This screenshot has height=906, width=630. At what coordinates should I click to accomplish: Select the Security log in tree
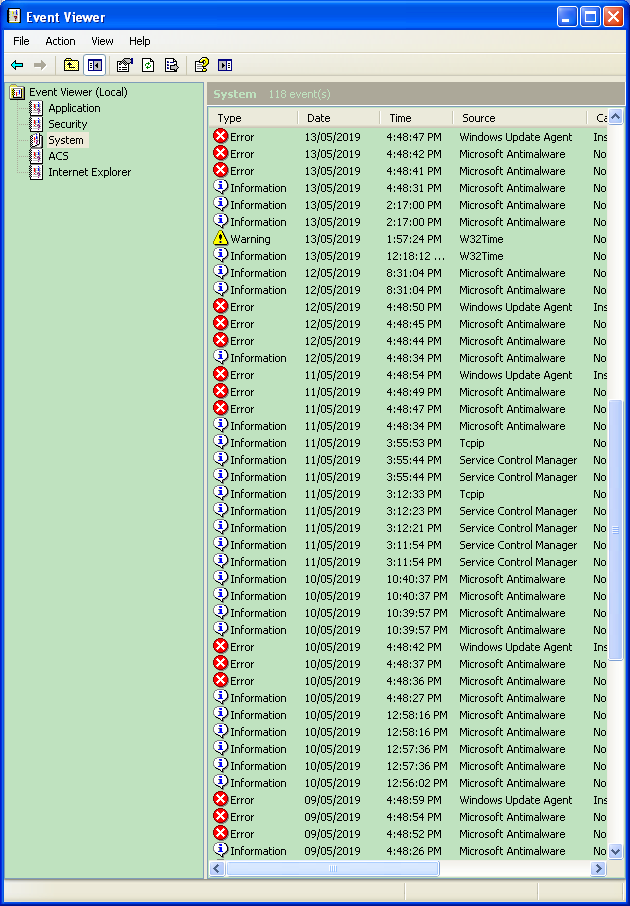tap(68, 124)
